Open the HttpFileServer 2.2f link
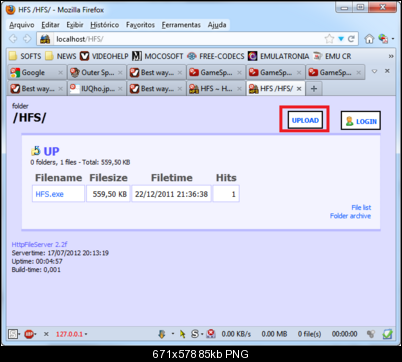Screen dimensions: 402x362 tap(39, 244)
